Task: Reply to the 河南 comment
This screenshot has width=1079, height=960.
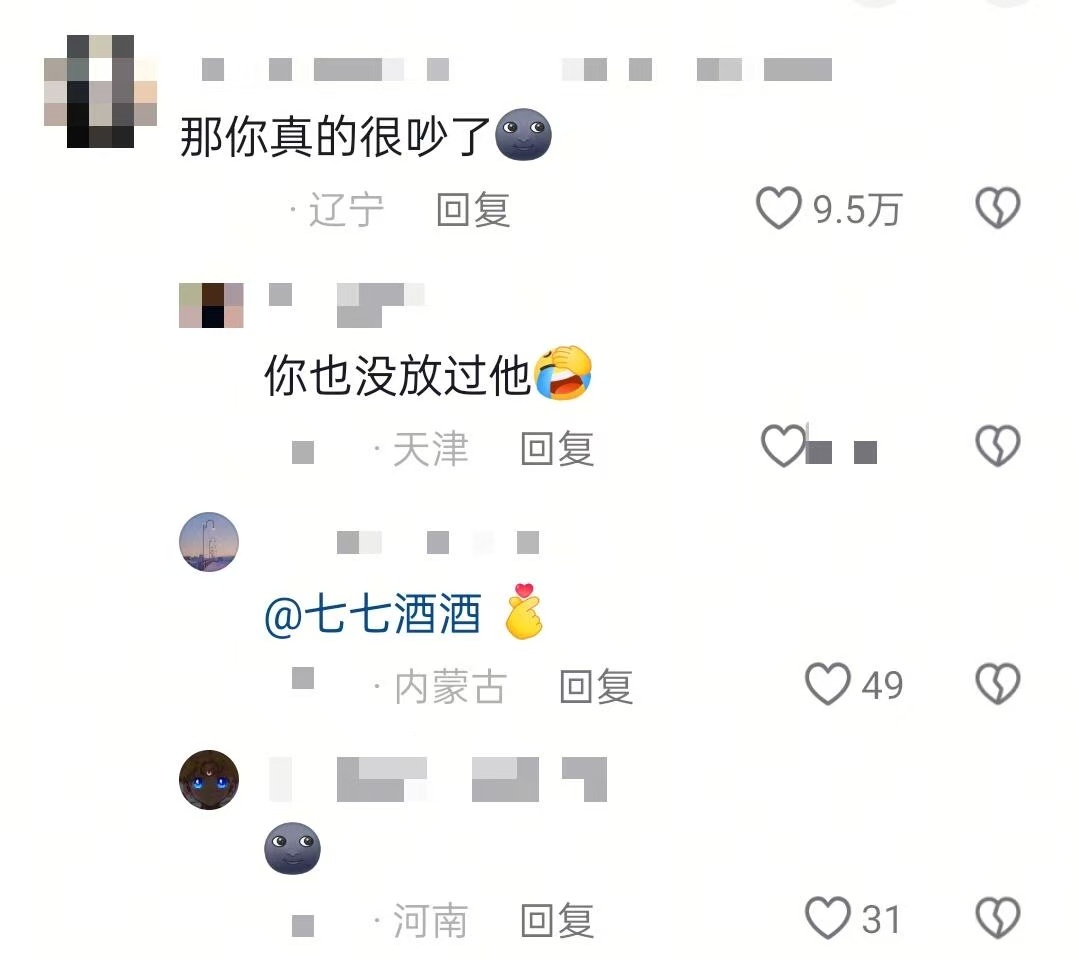Action: pos(557,921)
